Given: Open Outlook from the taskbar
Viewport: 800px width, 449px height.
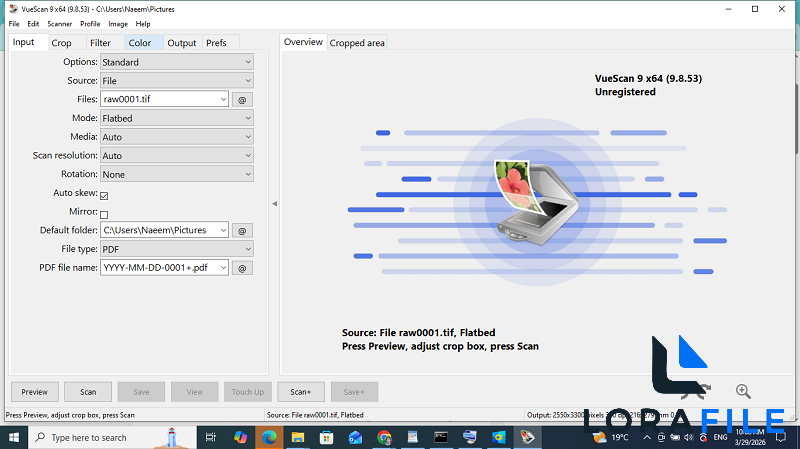Looking at the screenshot, I should click(x=355, y=437).
